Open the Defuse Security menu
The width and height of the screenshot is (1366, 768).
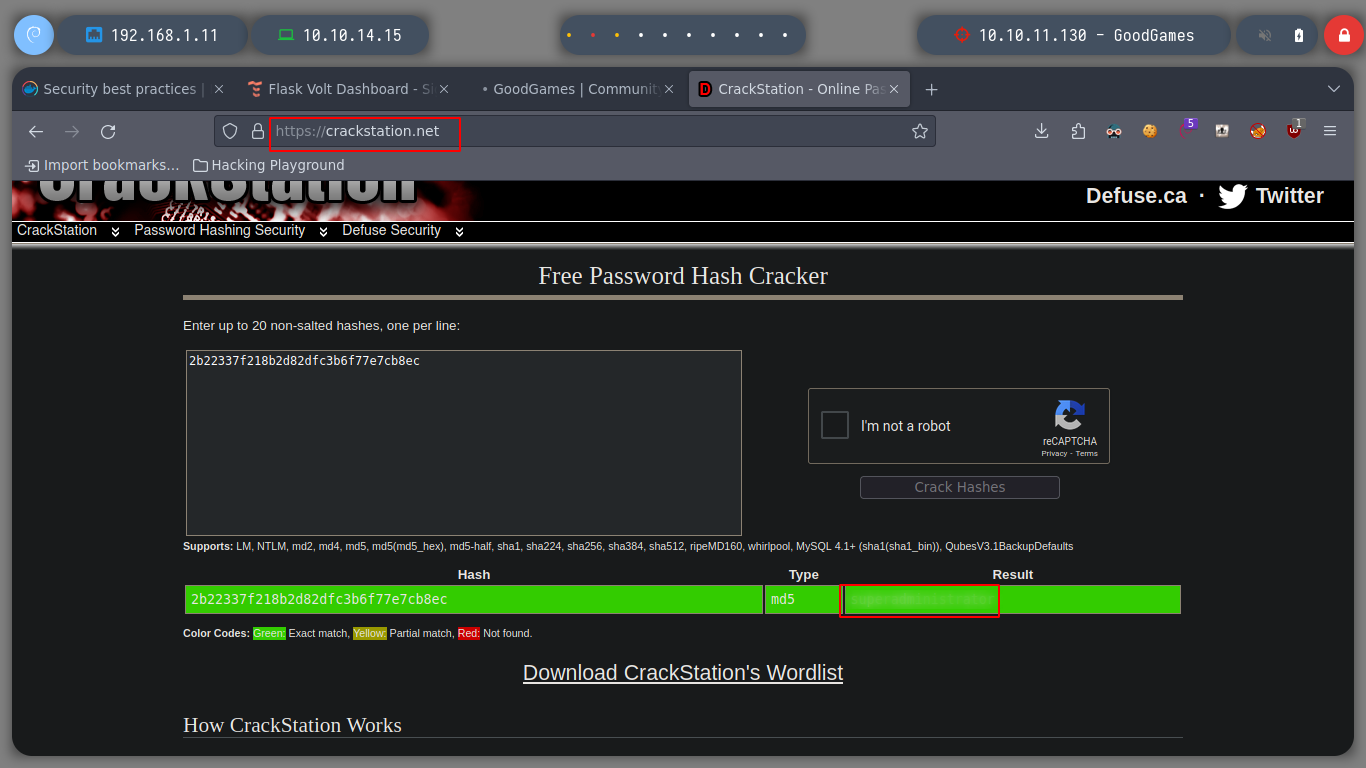click(391, 230)
